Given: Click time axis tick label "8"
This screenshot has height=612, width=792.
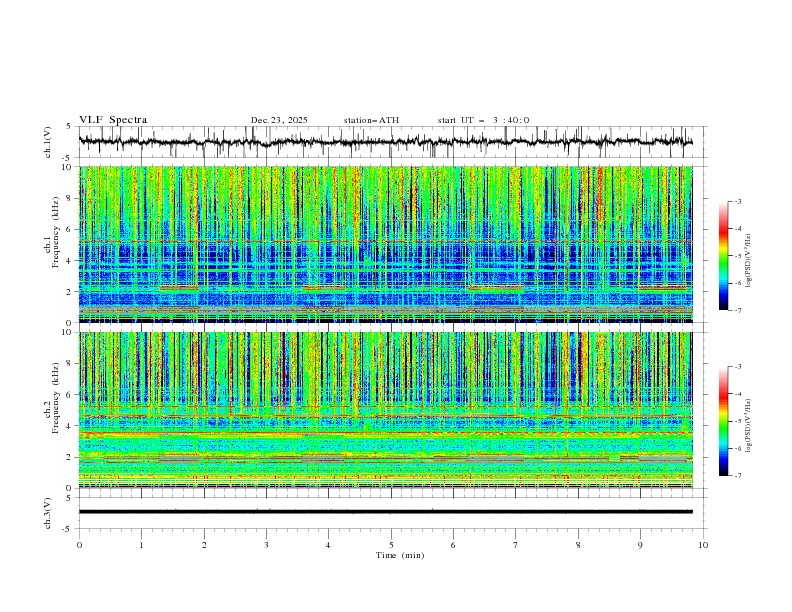Looking at the screenshot, I should point(578,545).
